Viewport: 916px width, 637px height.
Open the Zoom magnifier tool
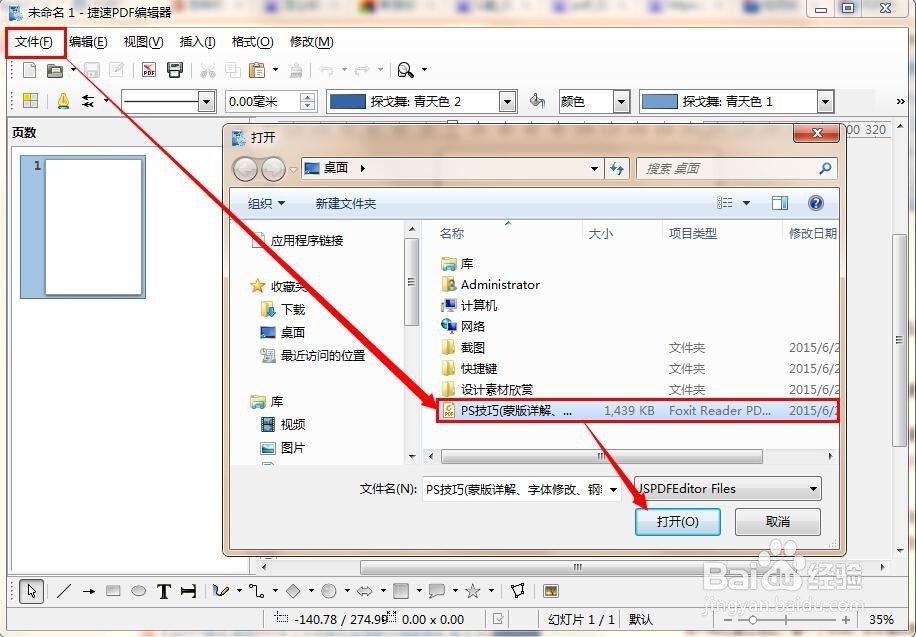(404, 70)
